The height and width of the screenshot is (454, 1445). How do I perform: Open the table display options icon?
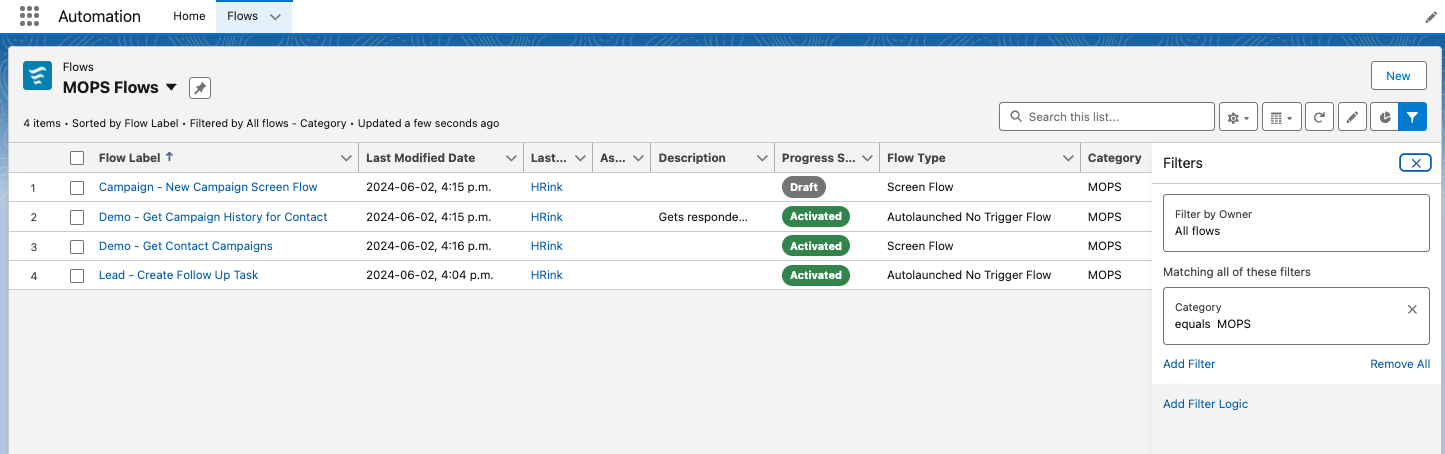1281,117
